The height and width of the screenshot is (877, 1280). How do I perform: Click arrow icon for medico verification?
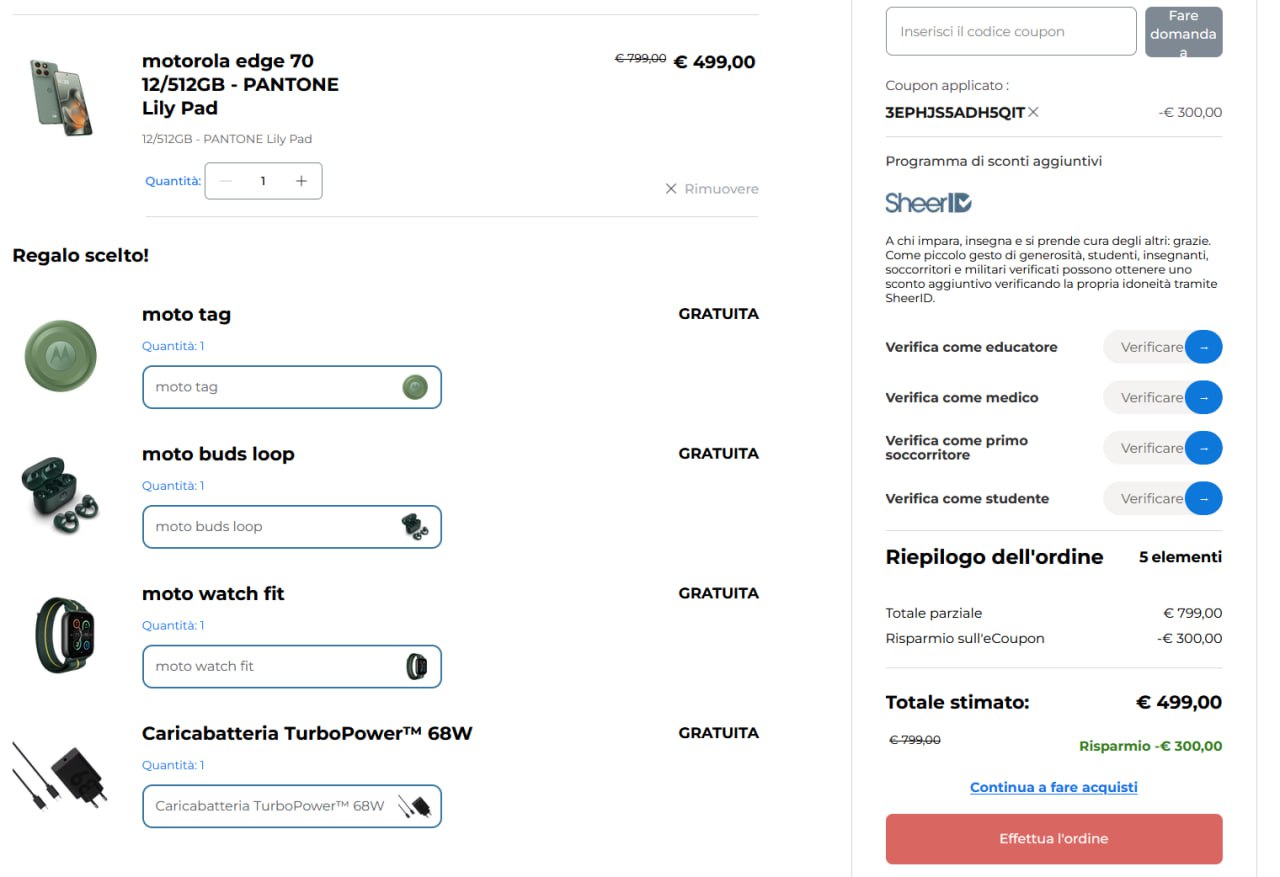(1204, 397)
